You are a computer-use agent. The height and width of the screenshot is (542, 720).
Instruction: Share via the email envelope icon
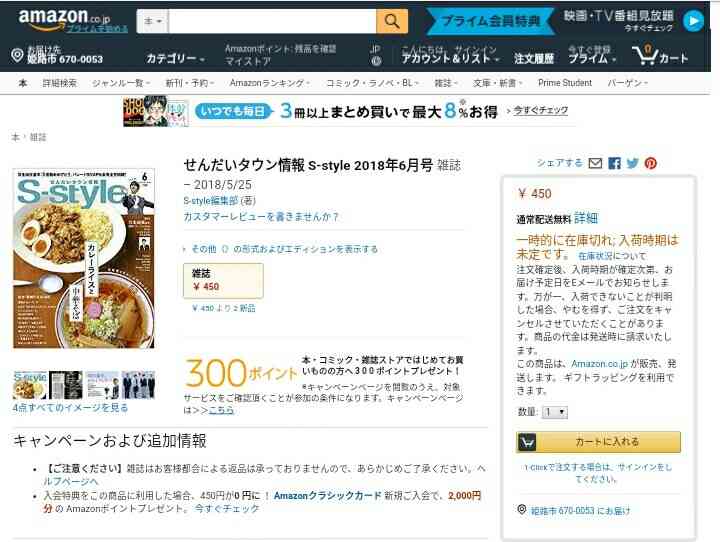[x=595, y=163]
